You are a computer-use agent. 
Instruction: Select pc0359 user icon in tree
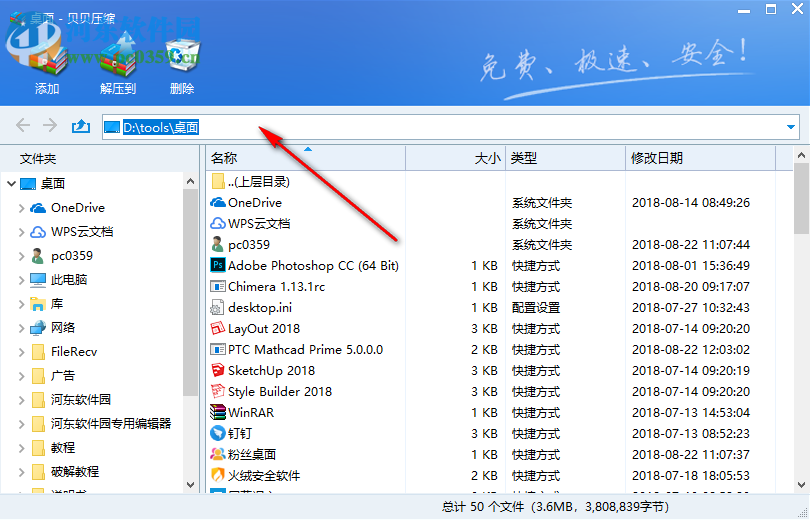37,256
